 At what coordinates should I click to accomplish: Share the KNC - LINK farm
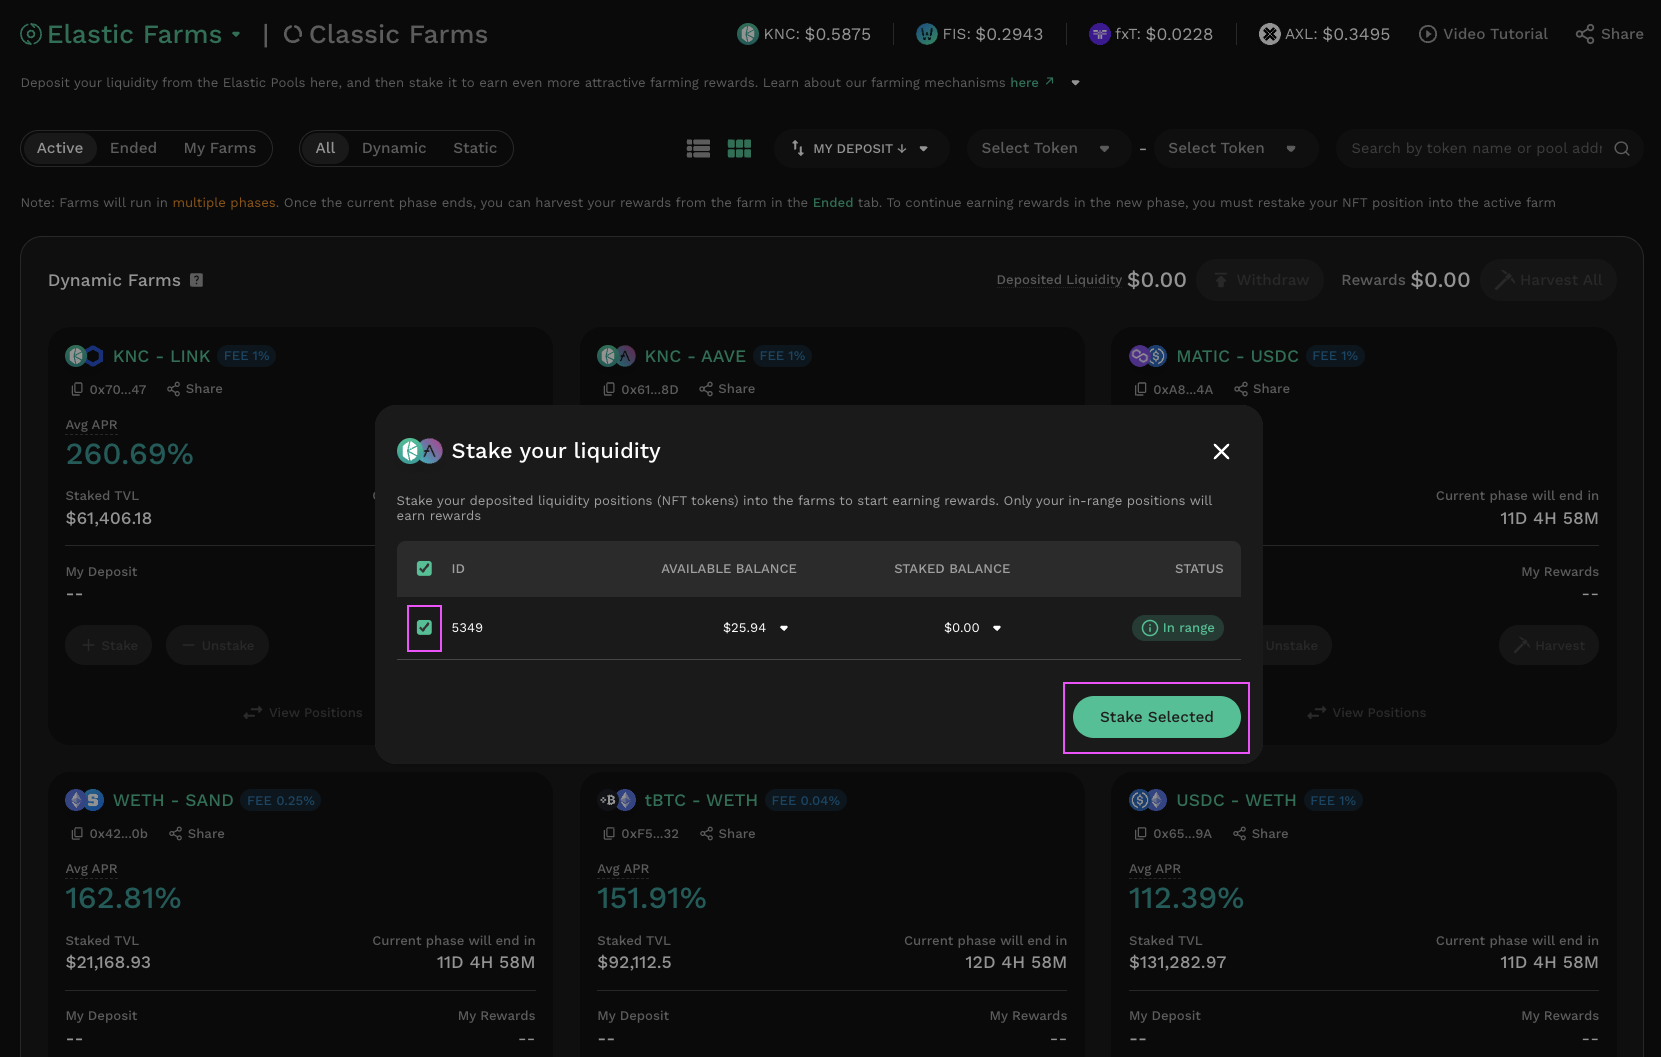(195, 389)
